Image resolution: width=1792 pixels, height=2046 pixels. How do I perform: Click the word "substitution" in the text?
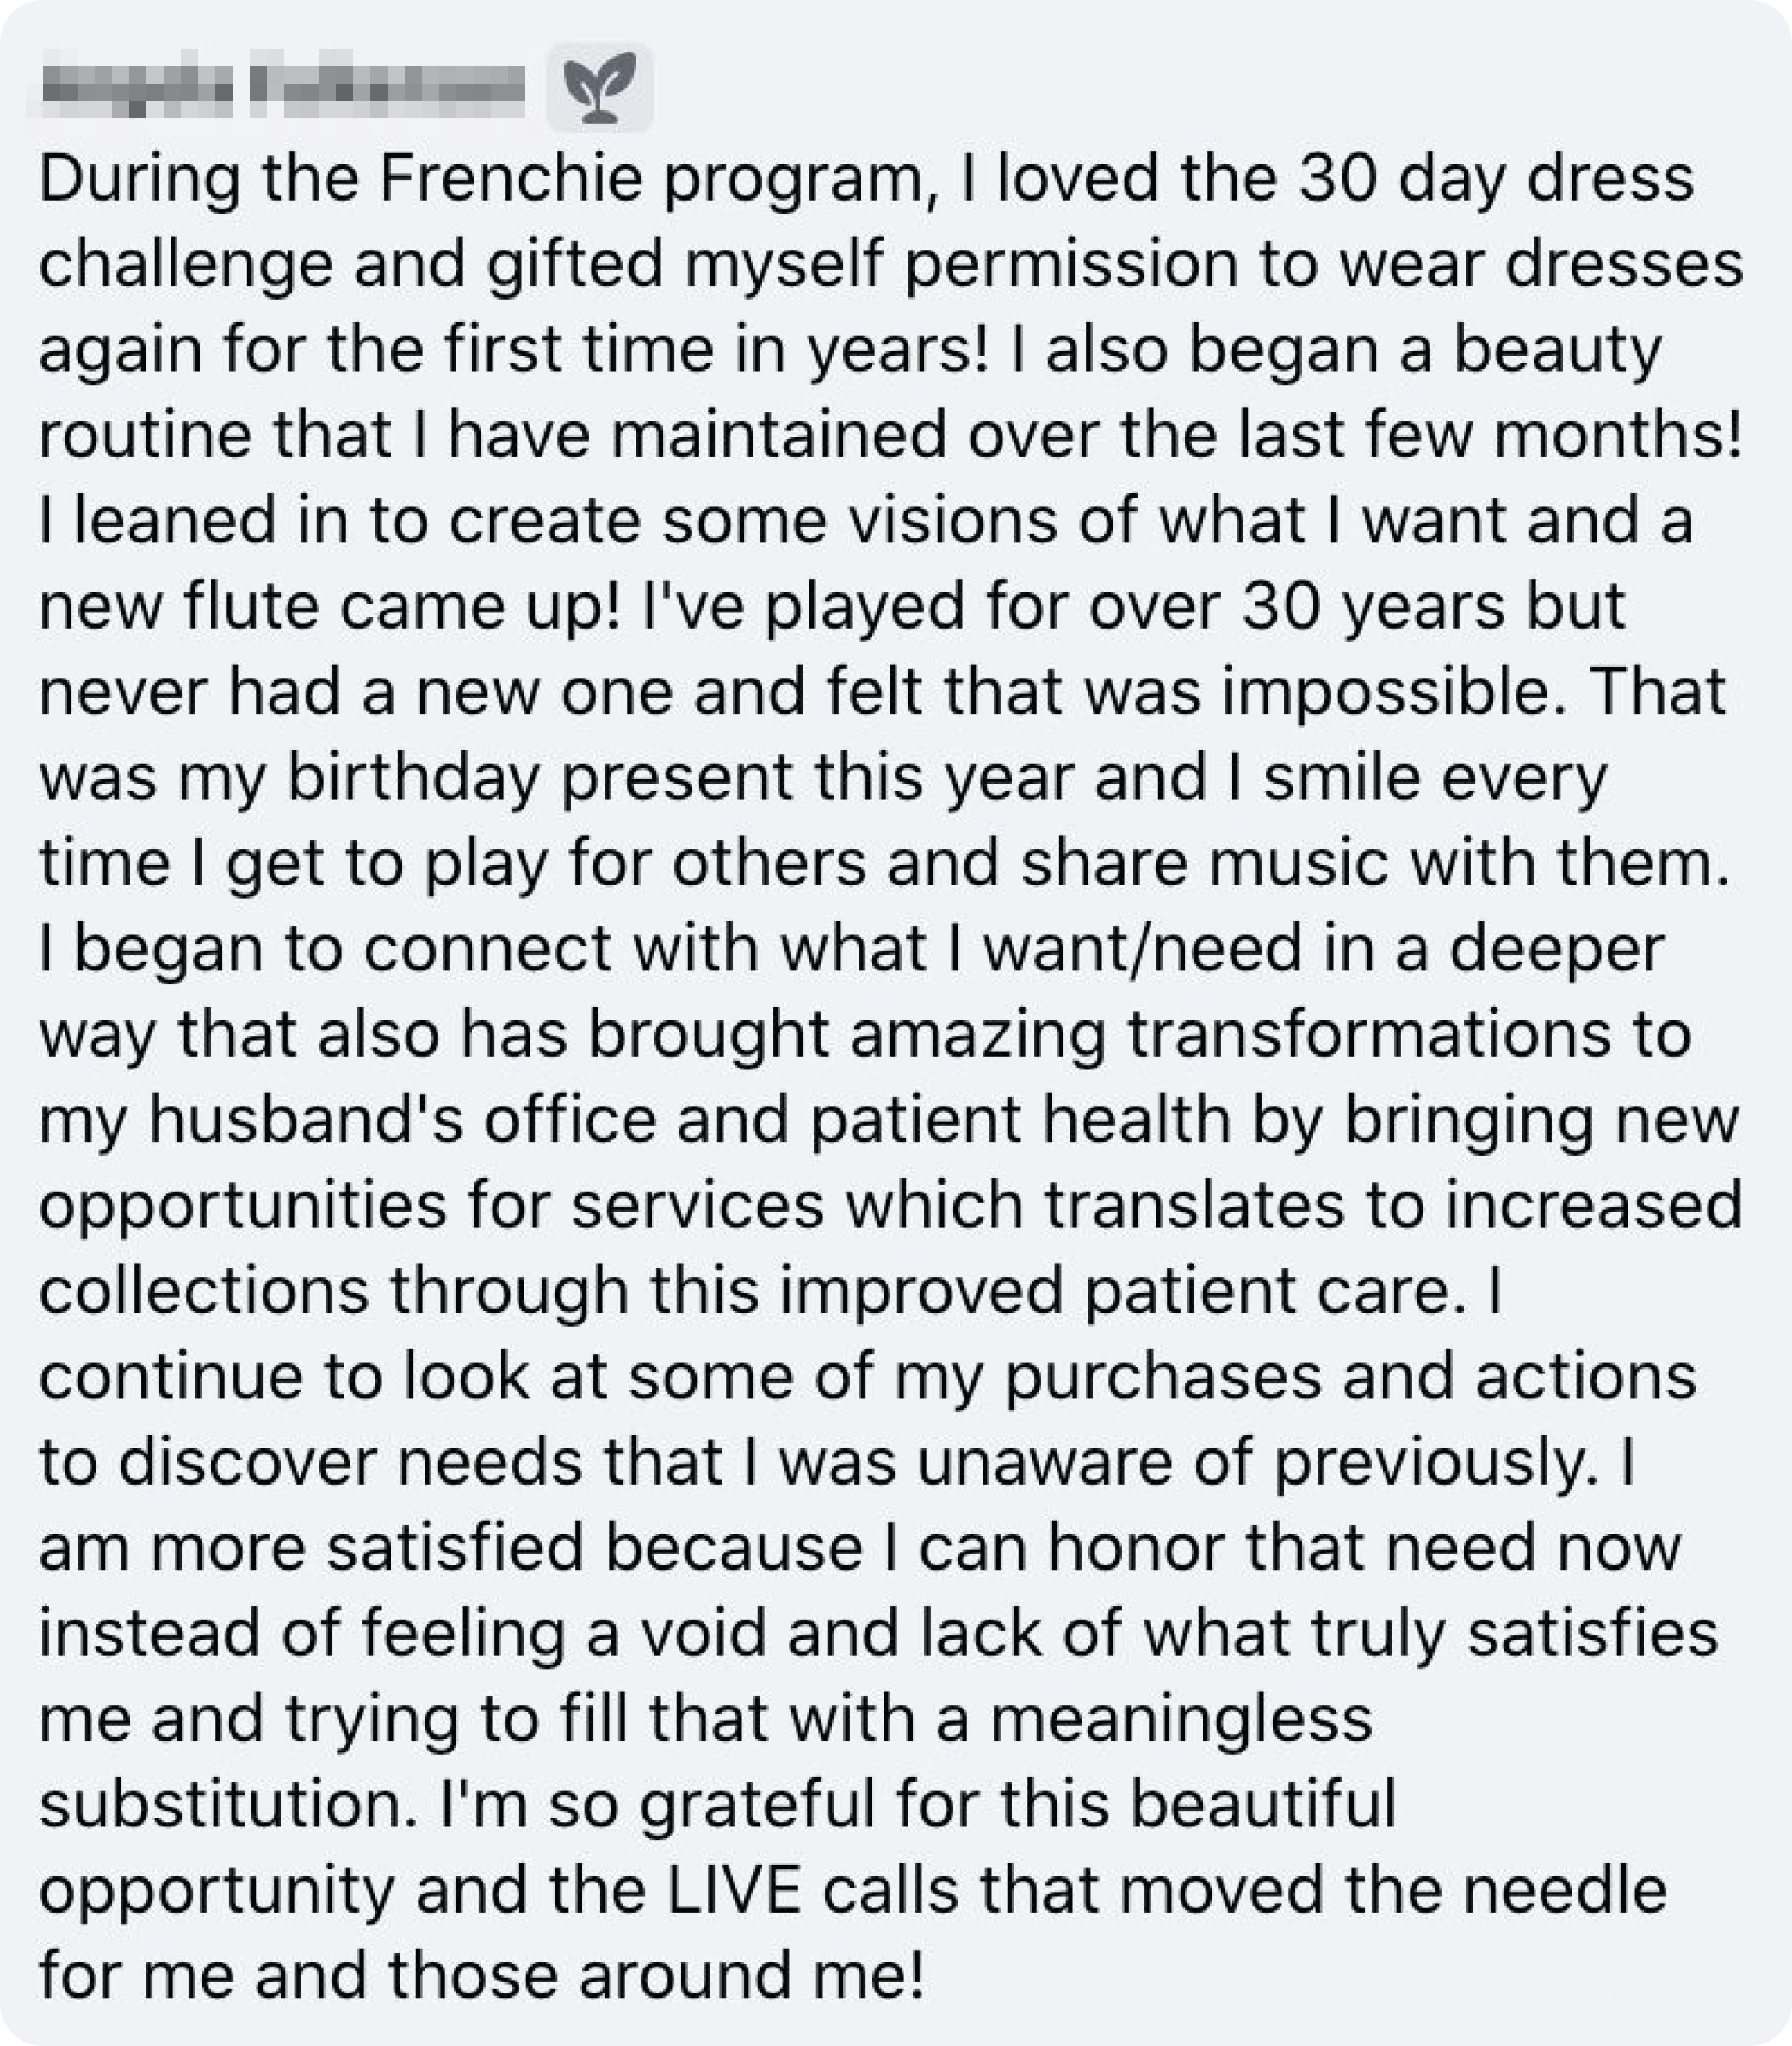click(228, 1806)
